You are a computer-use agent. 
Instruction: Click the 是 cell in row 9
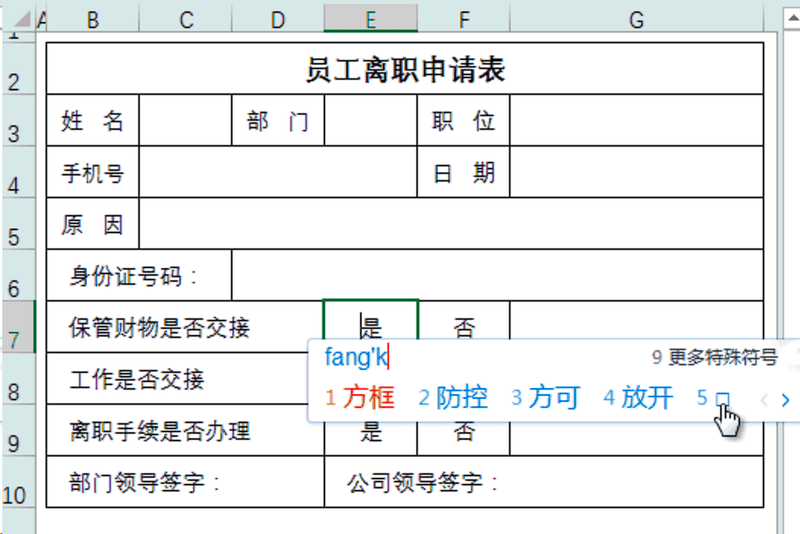[371, 439]
